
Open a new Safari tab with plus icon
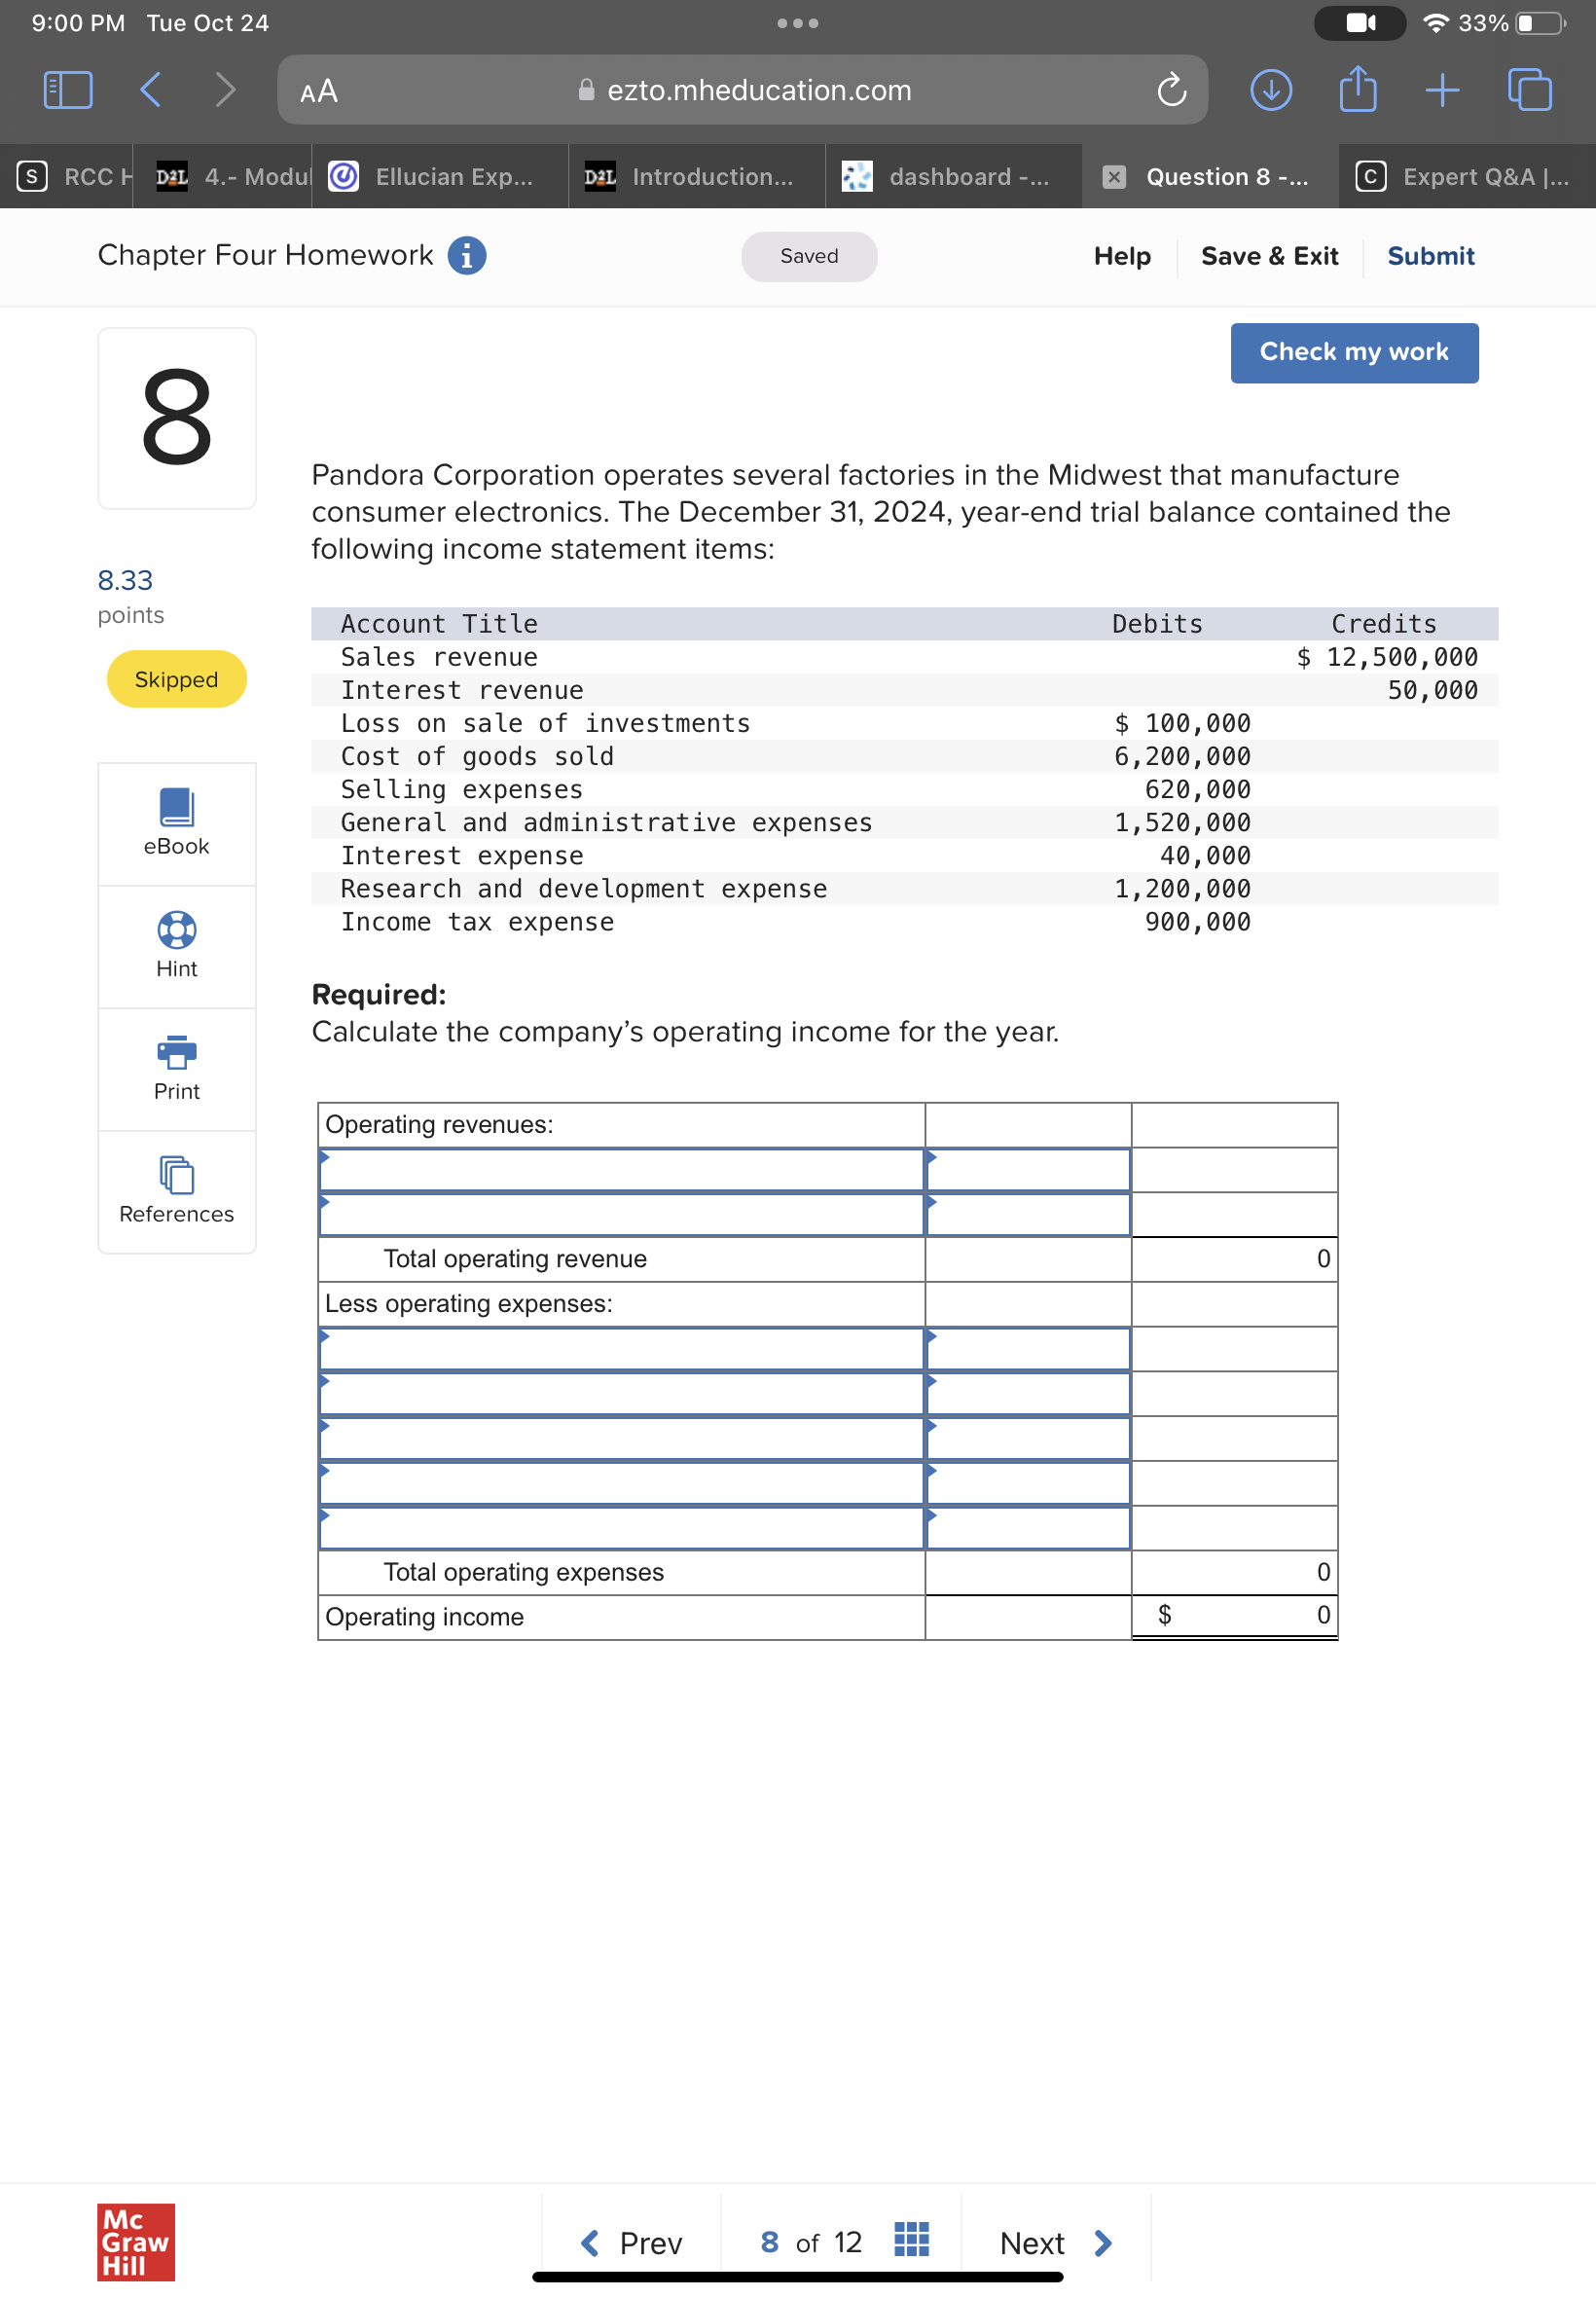[x=1442, y=89]
